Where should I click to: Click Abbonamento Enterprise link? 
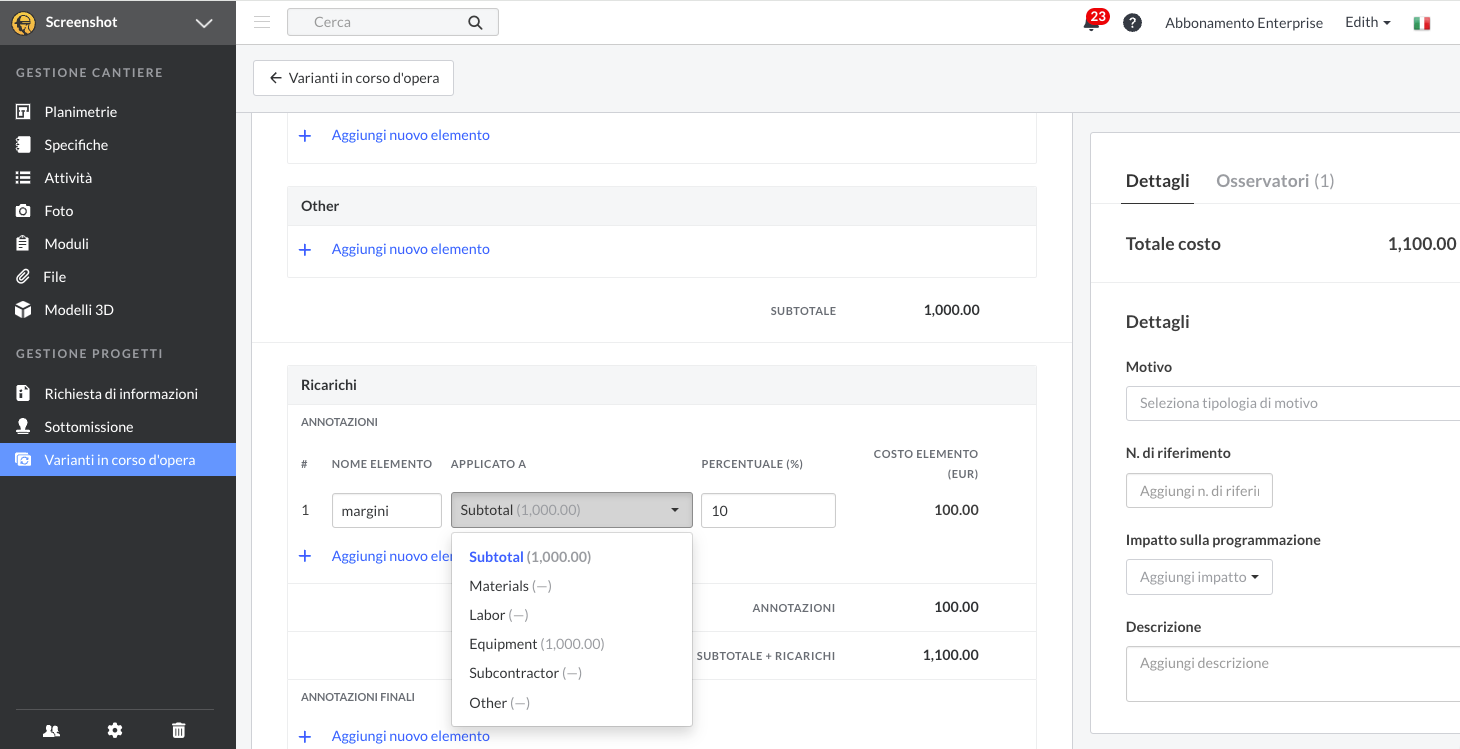(1244, 22)
